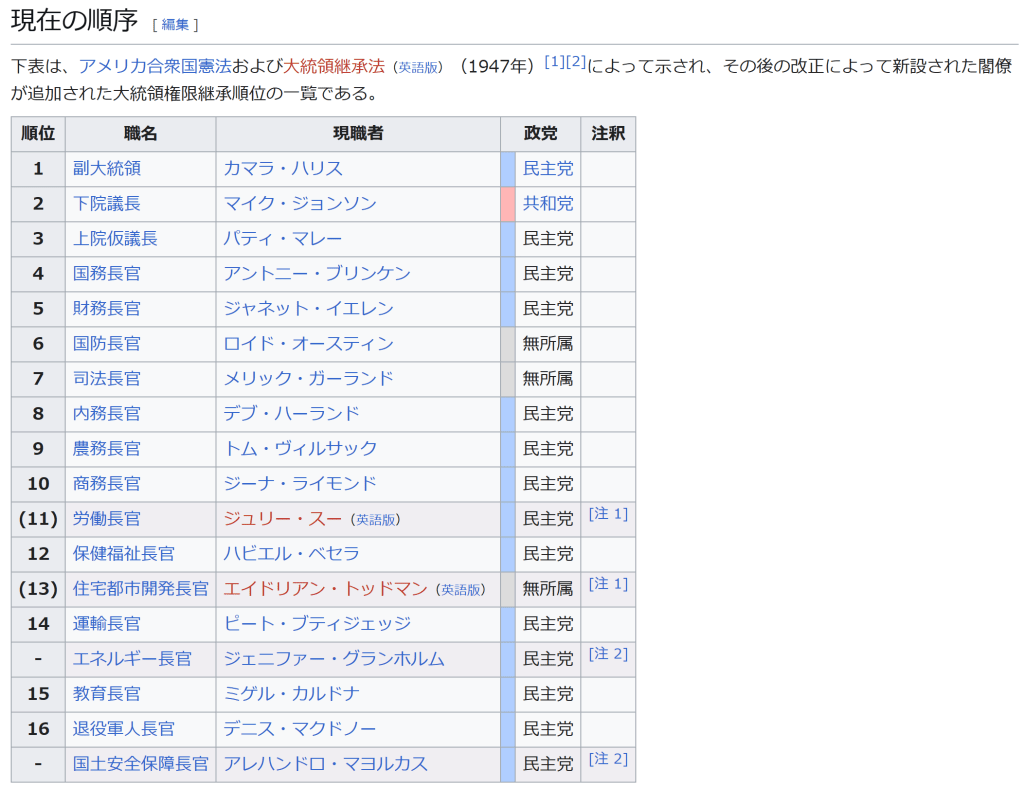
Task: Open the 国務長官 position link
Action: point(107,274)
